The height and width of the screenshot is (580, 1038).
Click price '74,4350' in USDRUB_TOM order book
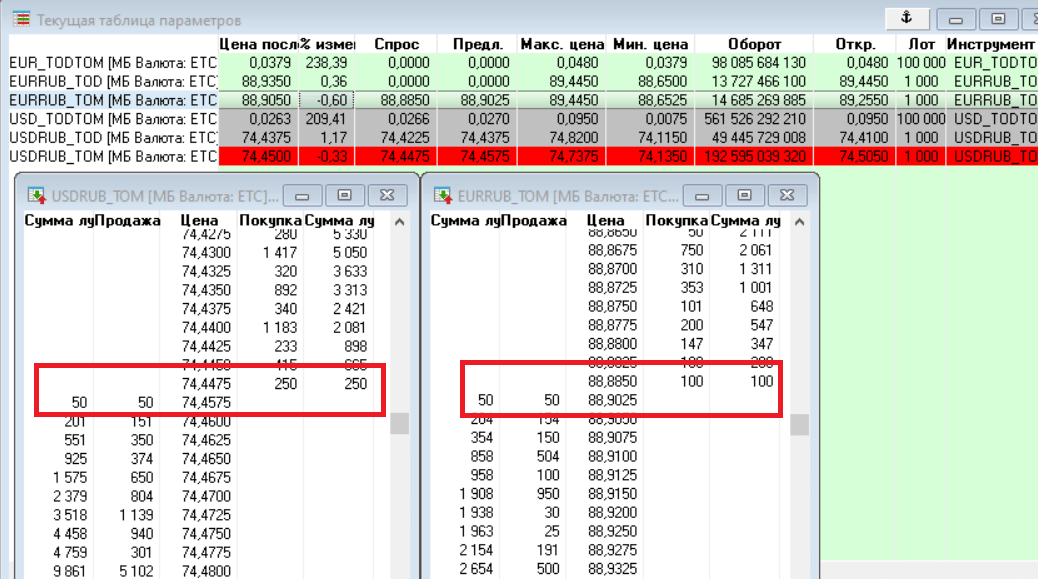[207, 290]
